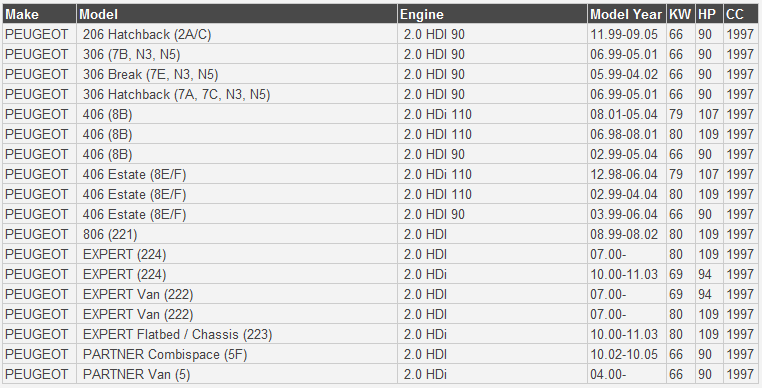Click the Model column header

(237, 14)
